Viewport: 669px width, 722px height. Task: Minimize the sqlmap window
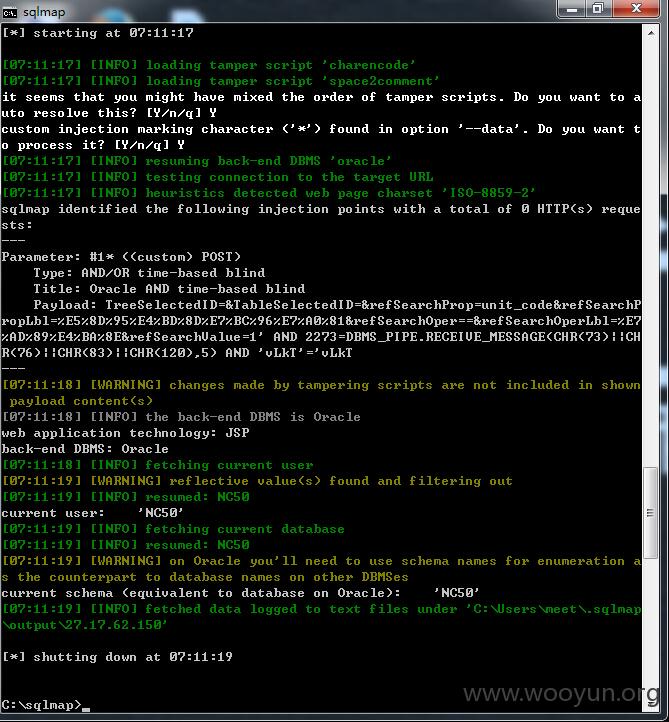(572, 8)
